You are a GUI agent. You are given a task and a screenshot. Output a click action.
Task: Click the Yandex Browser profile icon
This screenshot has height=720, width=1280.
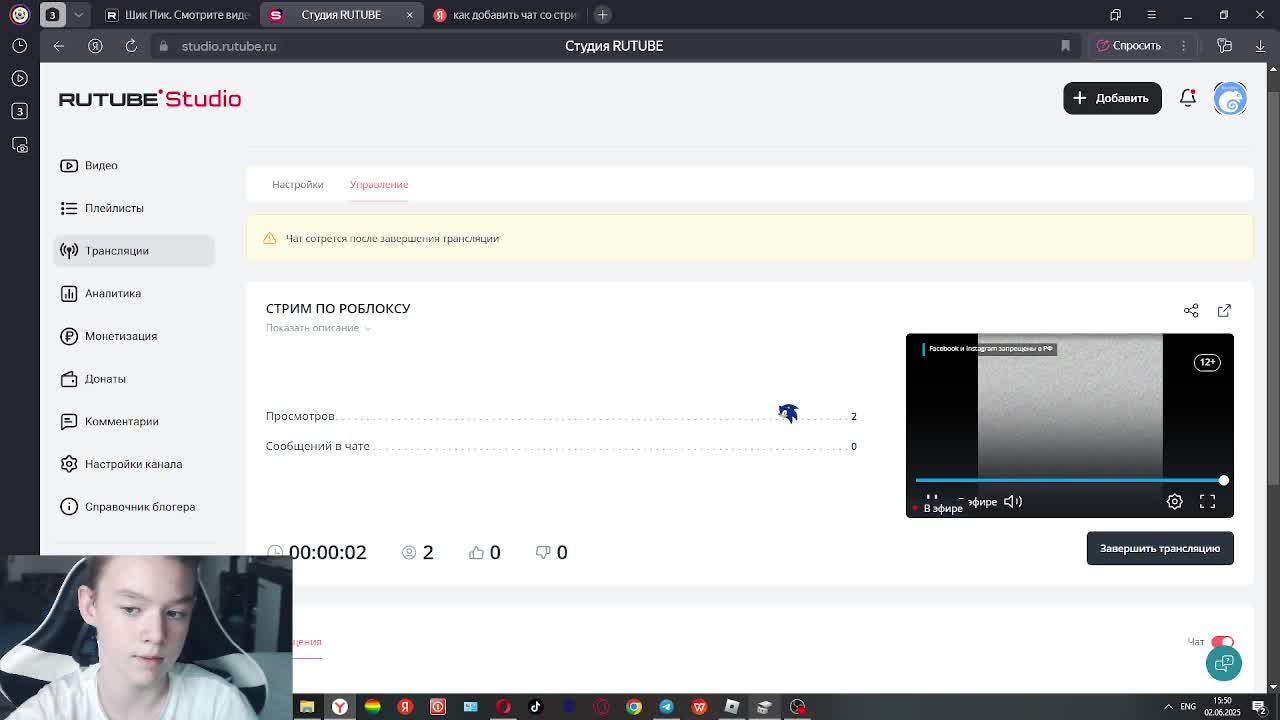pos(20,15)
